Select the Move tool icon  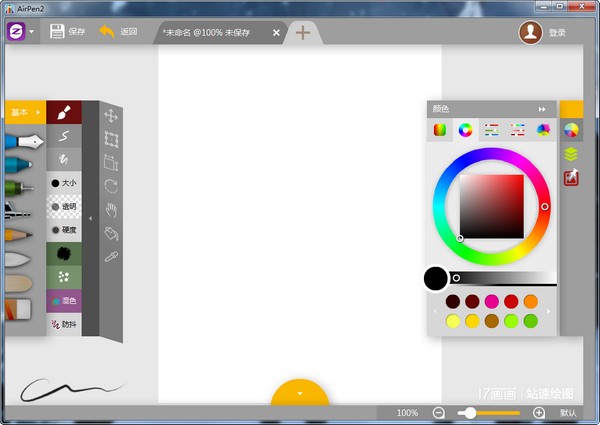coord(111,116)
